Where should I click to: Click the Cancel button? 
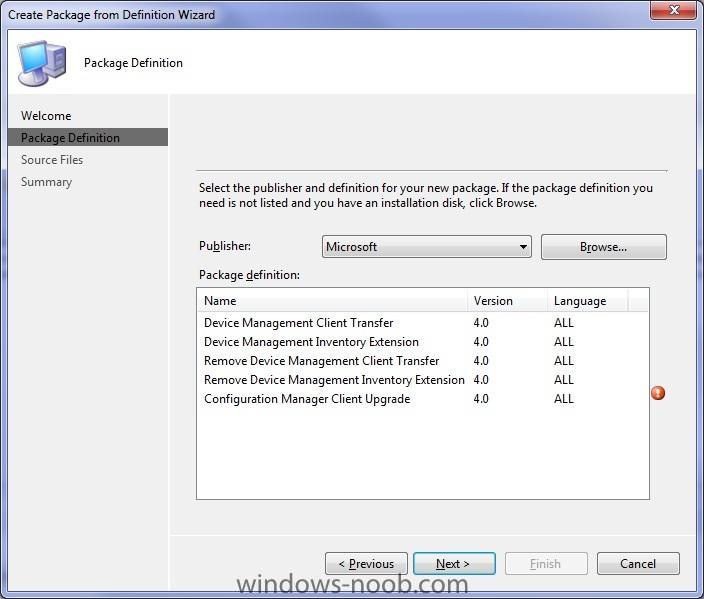coord(638,564)
